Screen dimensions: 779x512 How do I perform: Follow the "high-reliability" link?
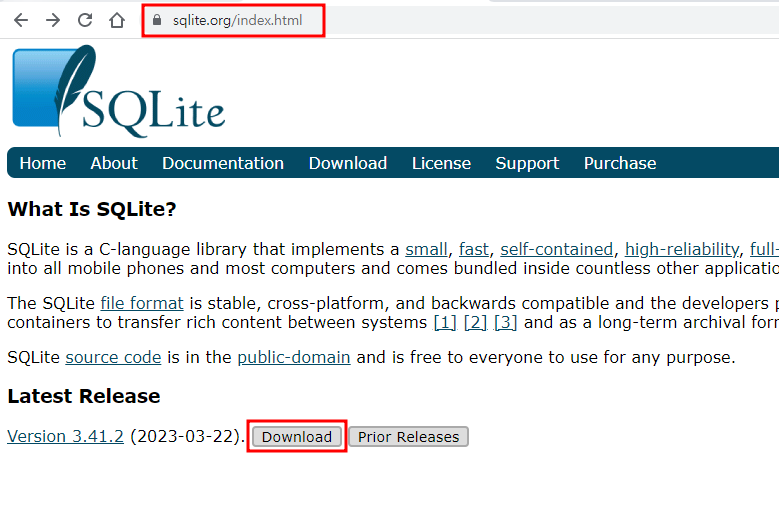point(682,249)
